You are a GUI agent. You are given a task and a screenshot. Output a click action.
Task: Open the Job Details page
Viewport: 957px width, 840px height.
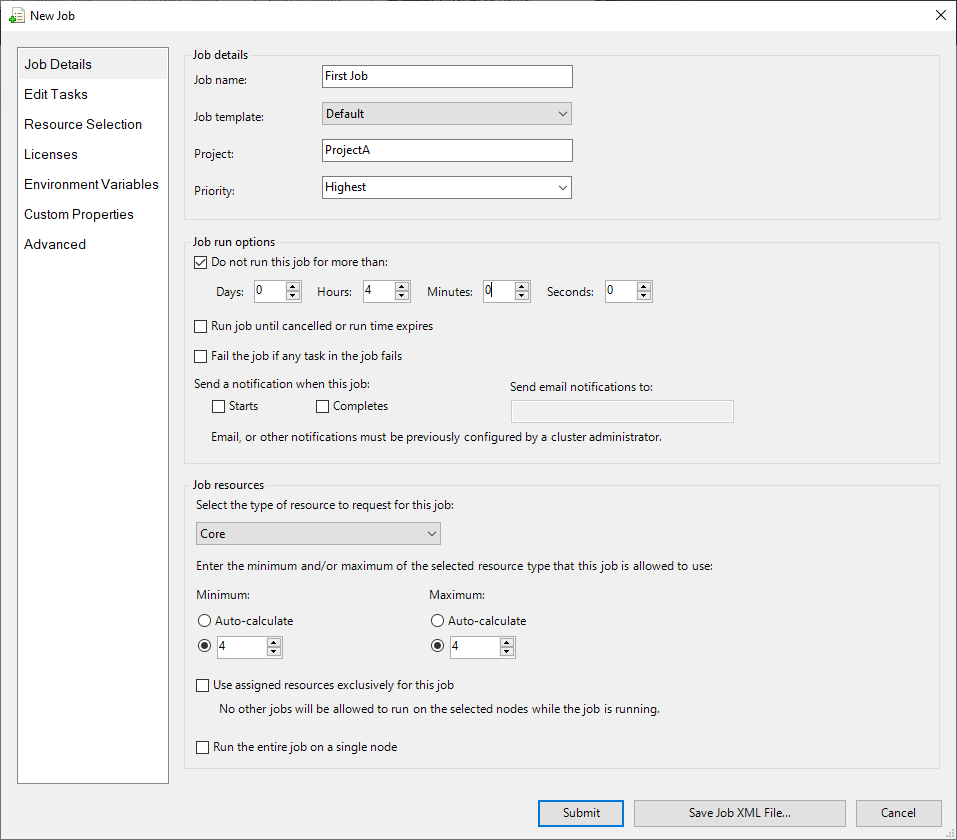tap(60, 64)
